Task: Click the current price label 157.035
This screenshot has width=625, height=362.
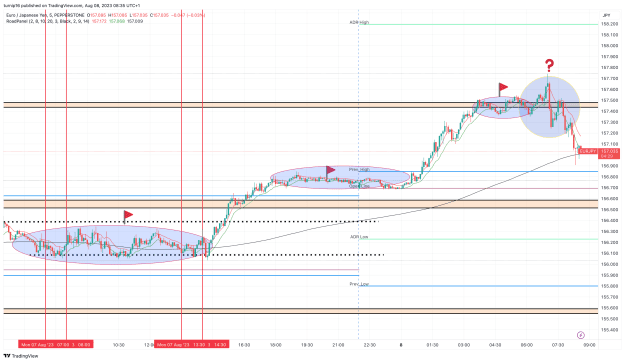Action: tap(609, 153)
